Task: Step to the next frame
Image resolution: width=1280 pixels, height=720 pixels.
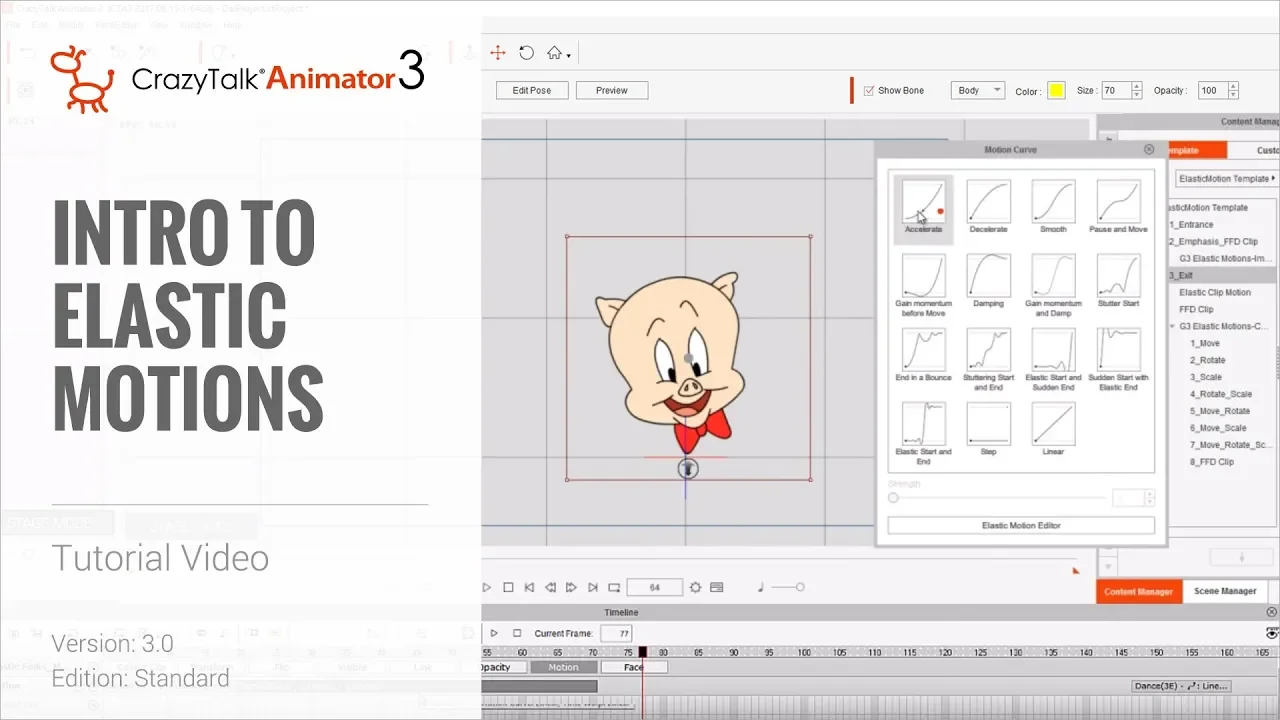Action: [572, 588]
